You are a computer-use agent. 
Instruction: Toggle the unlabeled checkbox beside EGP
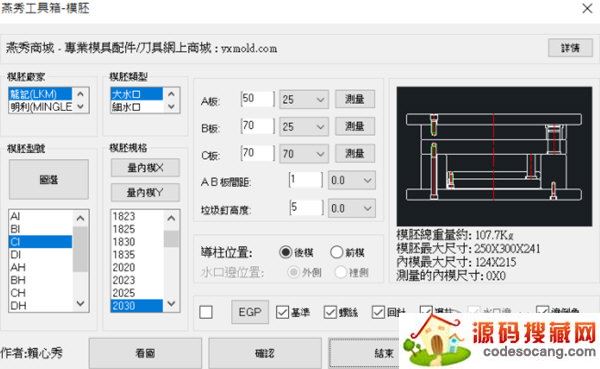pyautogui.click(x=206, y=312)
